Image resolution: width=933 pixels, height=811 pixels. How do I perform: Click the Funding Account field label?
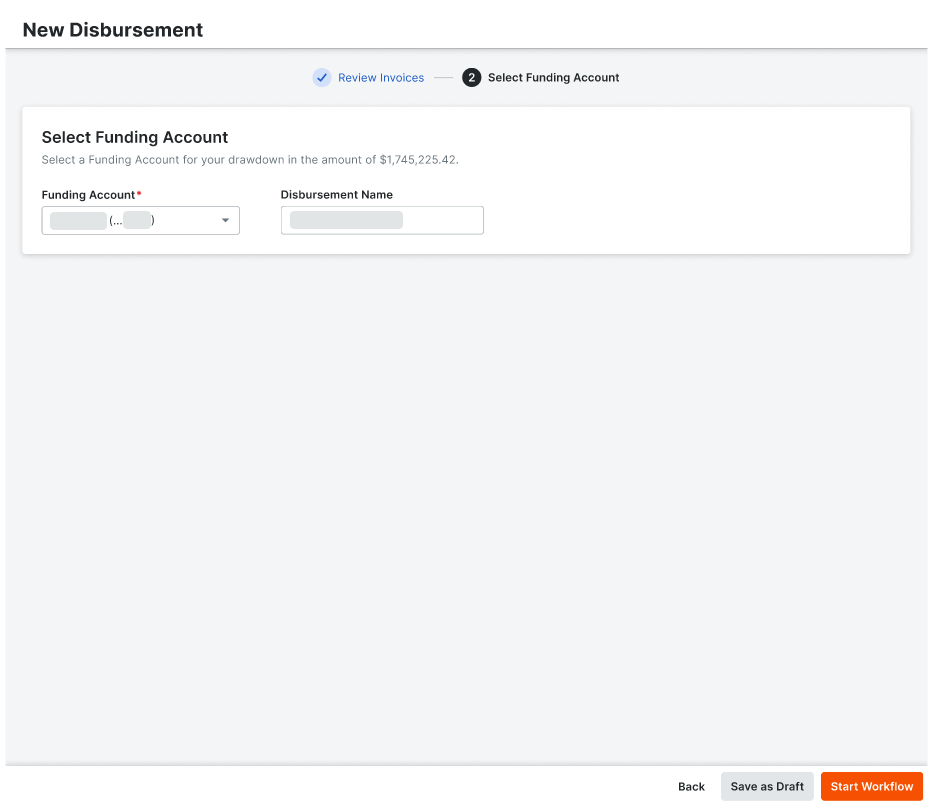pos(88,195)
